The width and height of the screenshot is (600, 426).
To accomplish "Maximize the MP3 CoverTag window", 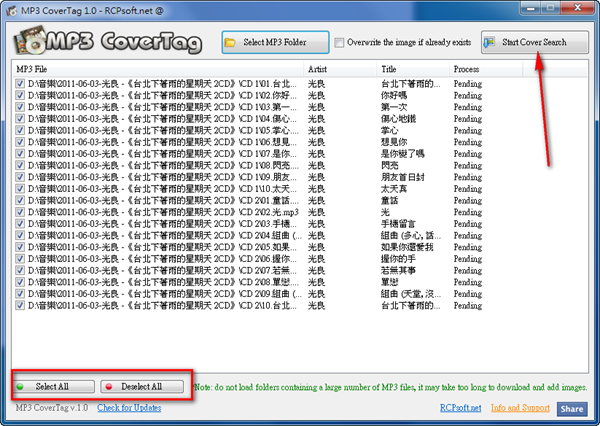I will click(550, 8).
